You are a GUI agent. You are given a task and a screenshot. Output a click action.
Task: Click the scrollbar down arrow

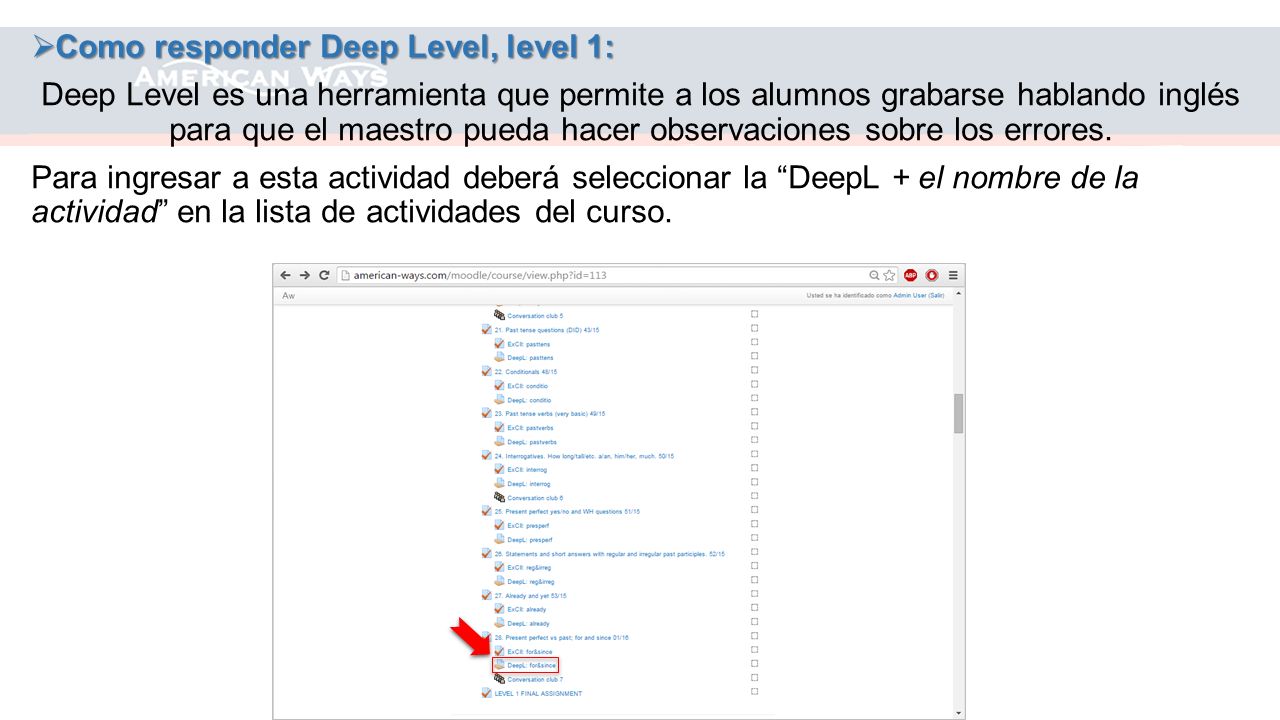coord(959,712)
